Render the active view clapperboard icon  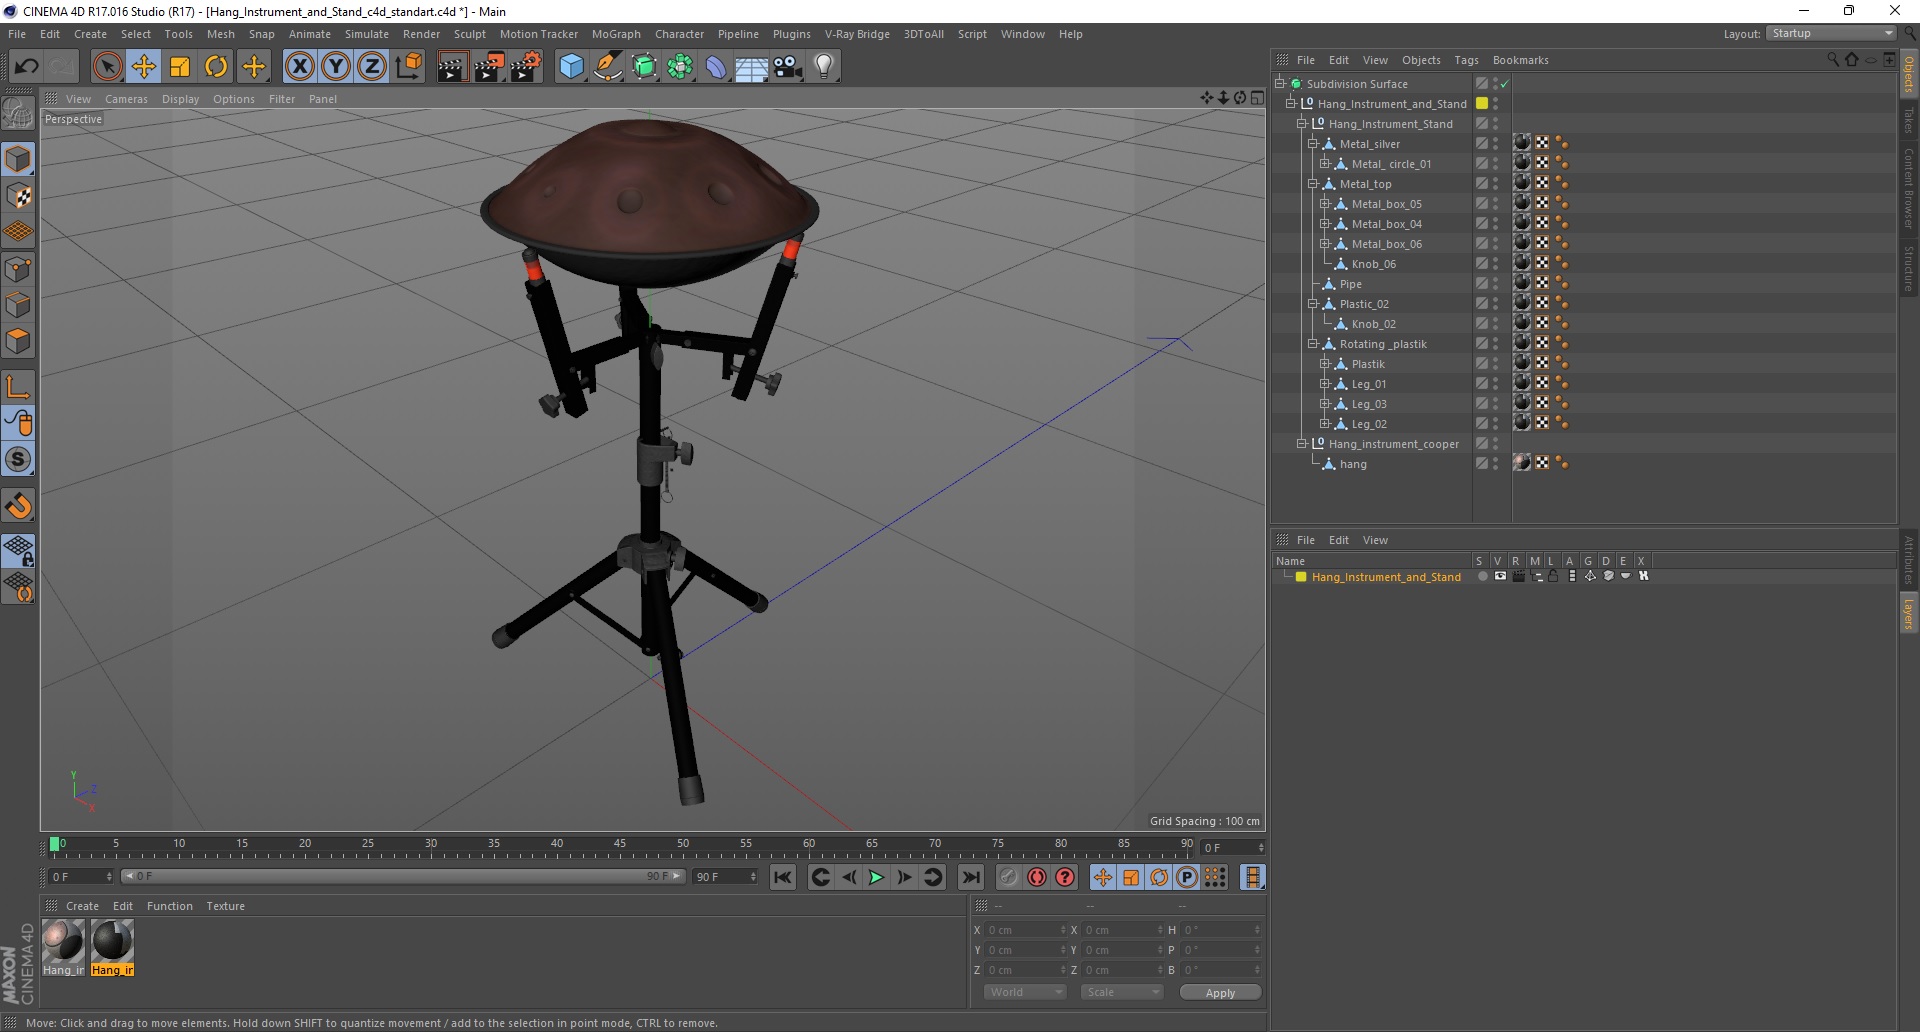pos(452,67)
